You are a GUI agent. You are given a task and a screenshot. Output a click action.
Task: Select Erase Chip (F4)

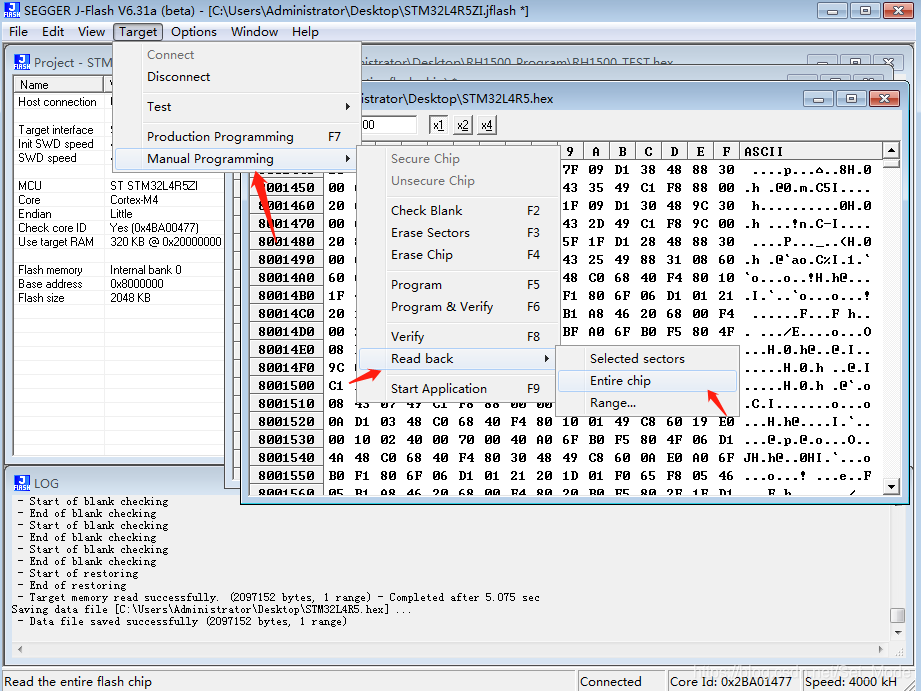point(459,255)
